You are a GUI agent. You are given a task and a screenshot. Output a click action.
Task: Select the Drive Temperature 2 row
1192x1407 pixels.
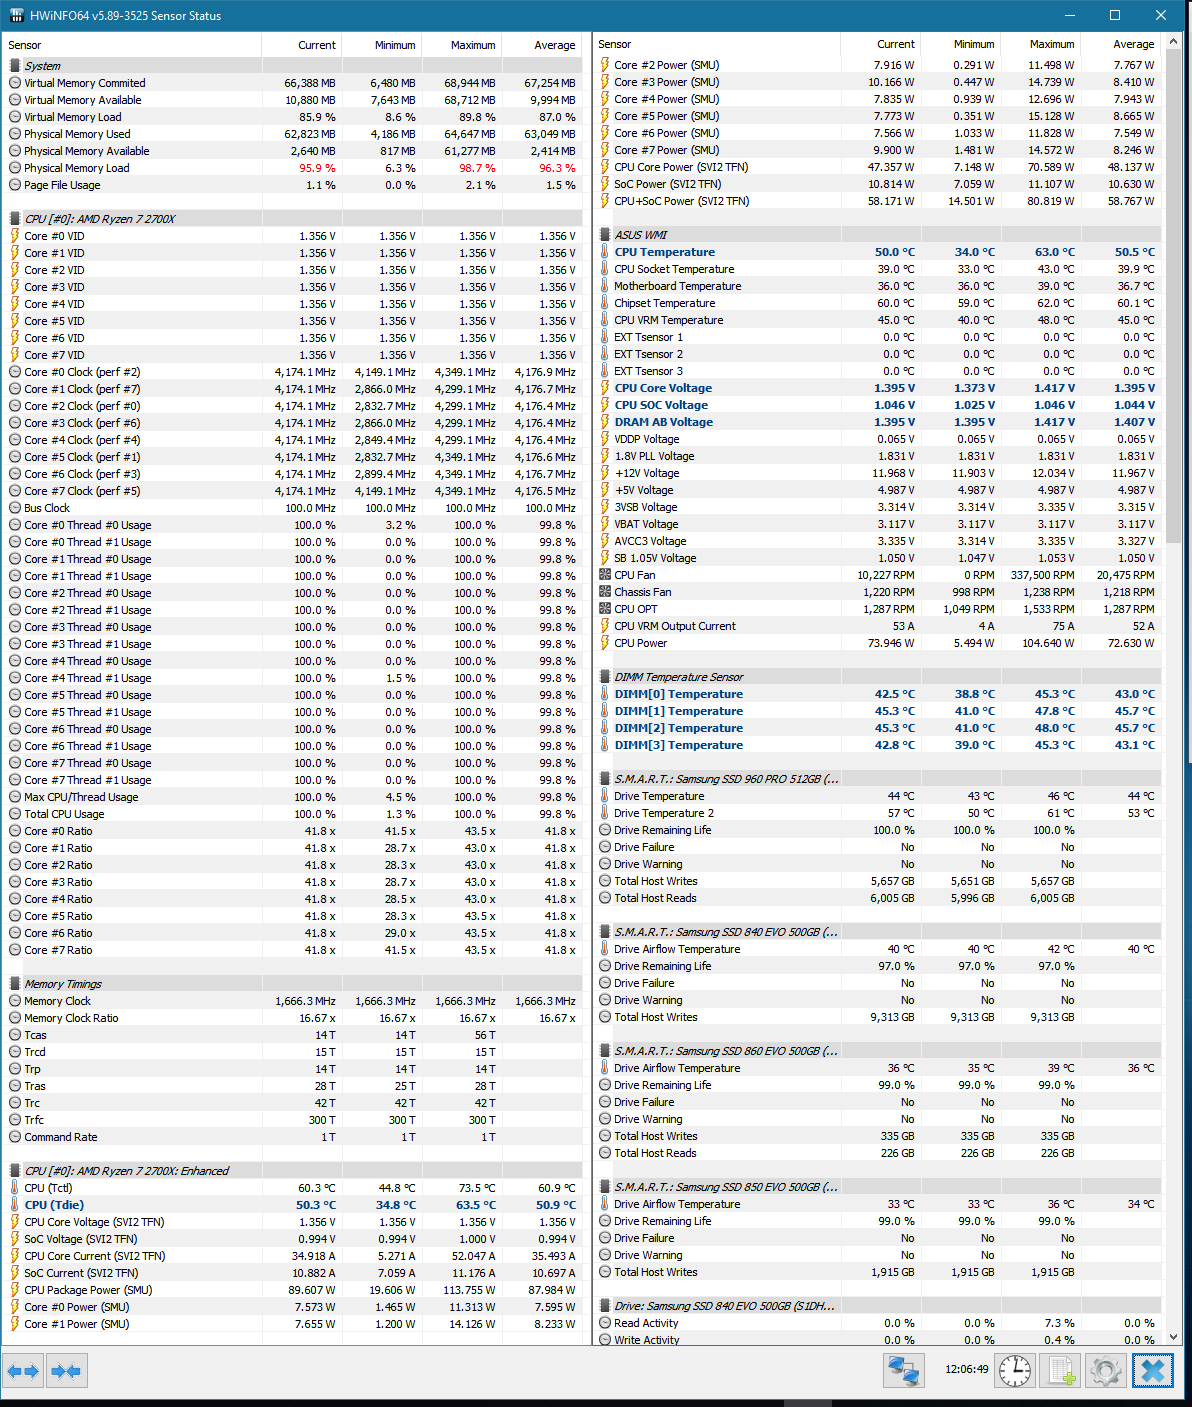(x=879, y=813)
